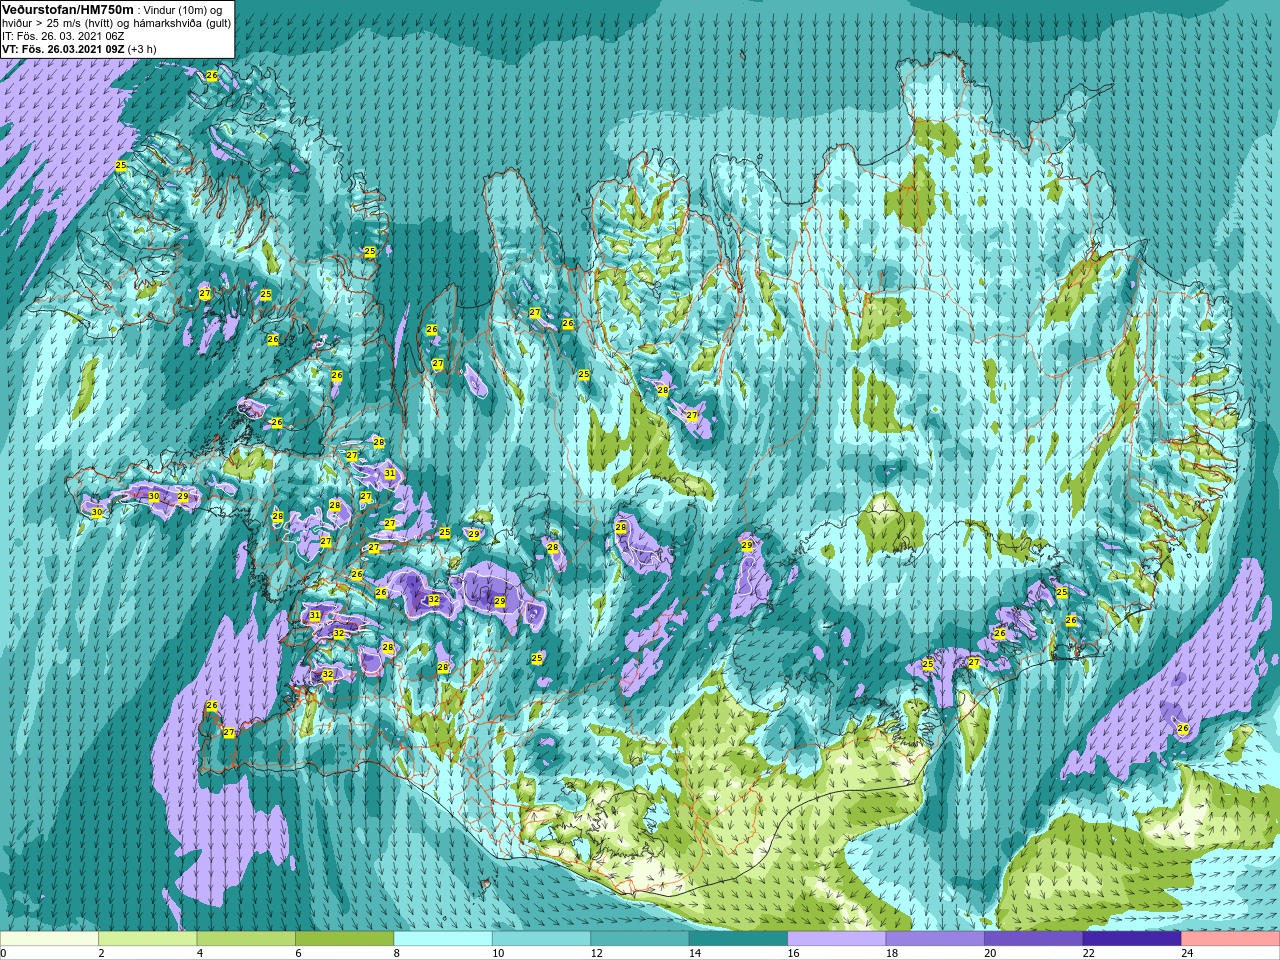The image size is (1280, 960).
Task: Click the legend scale tick label '8'
Action: tap(397, 953)
